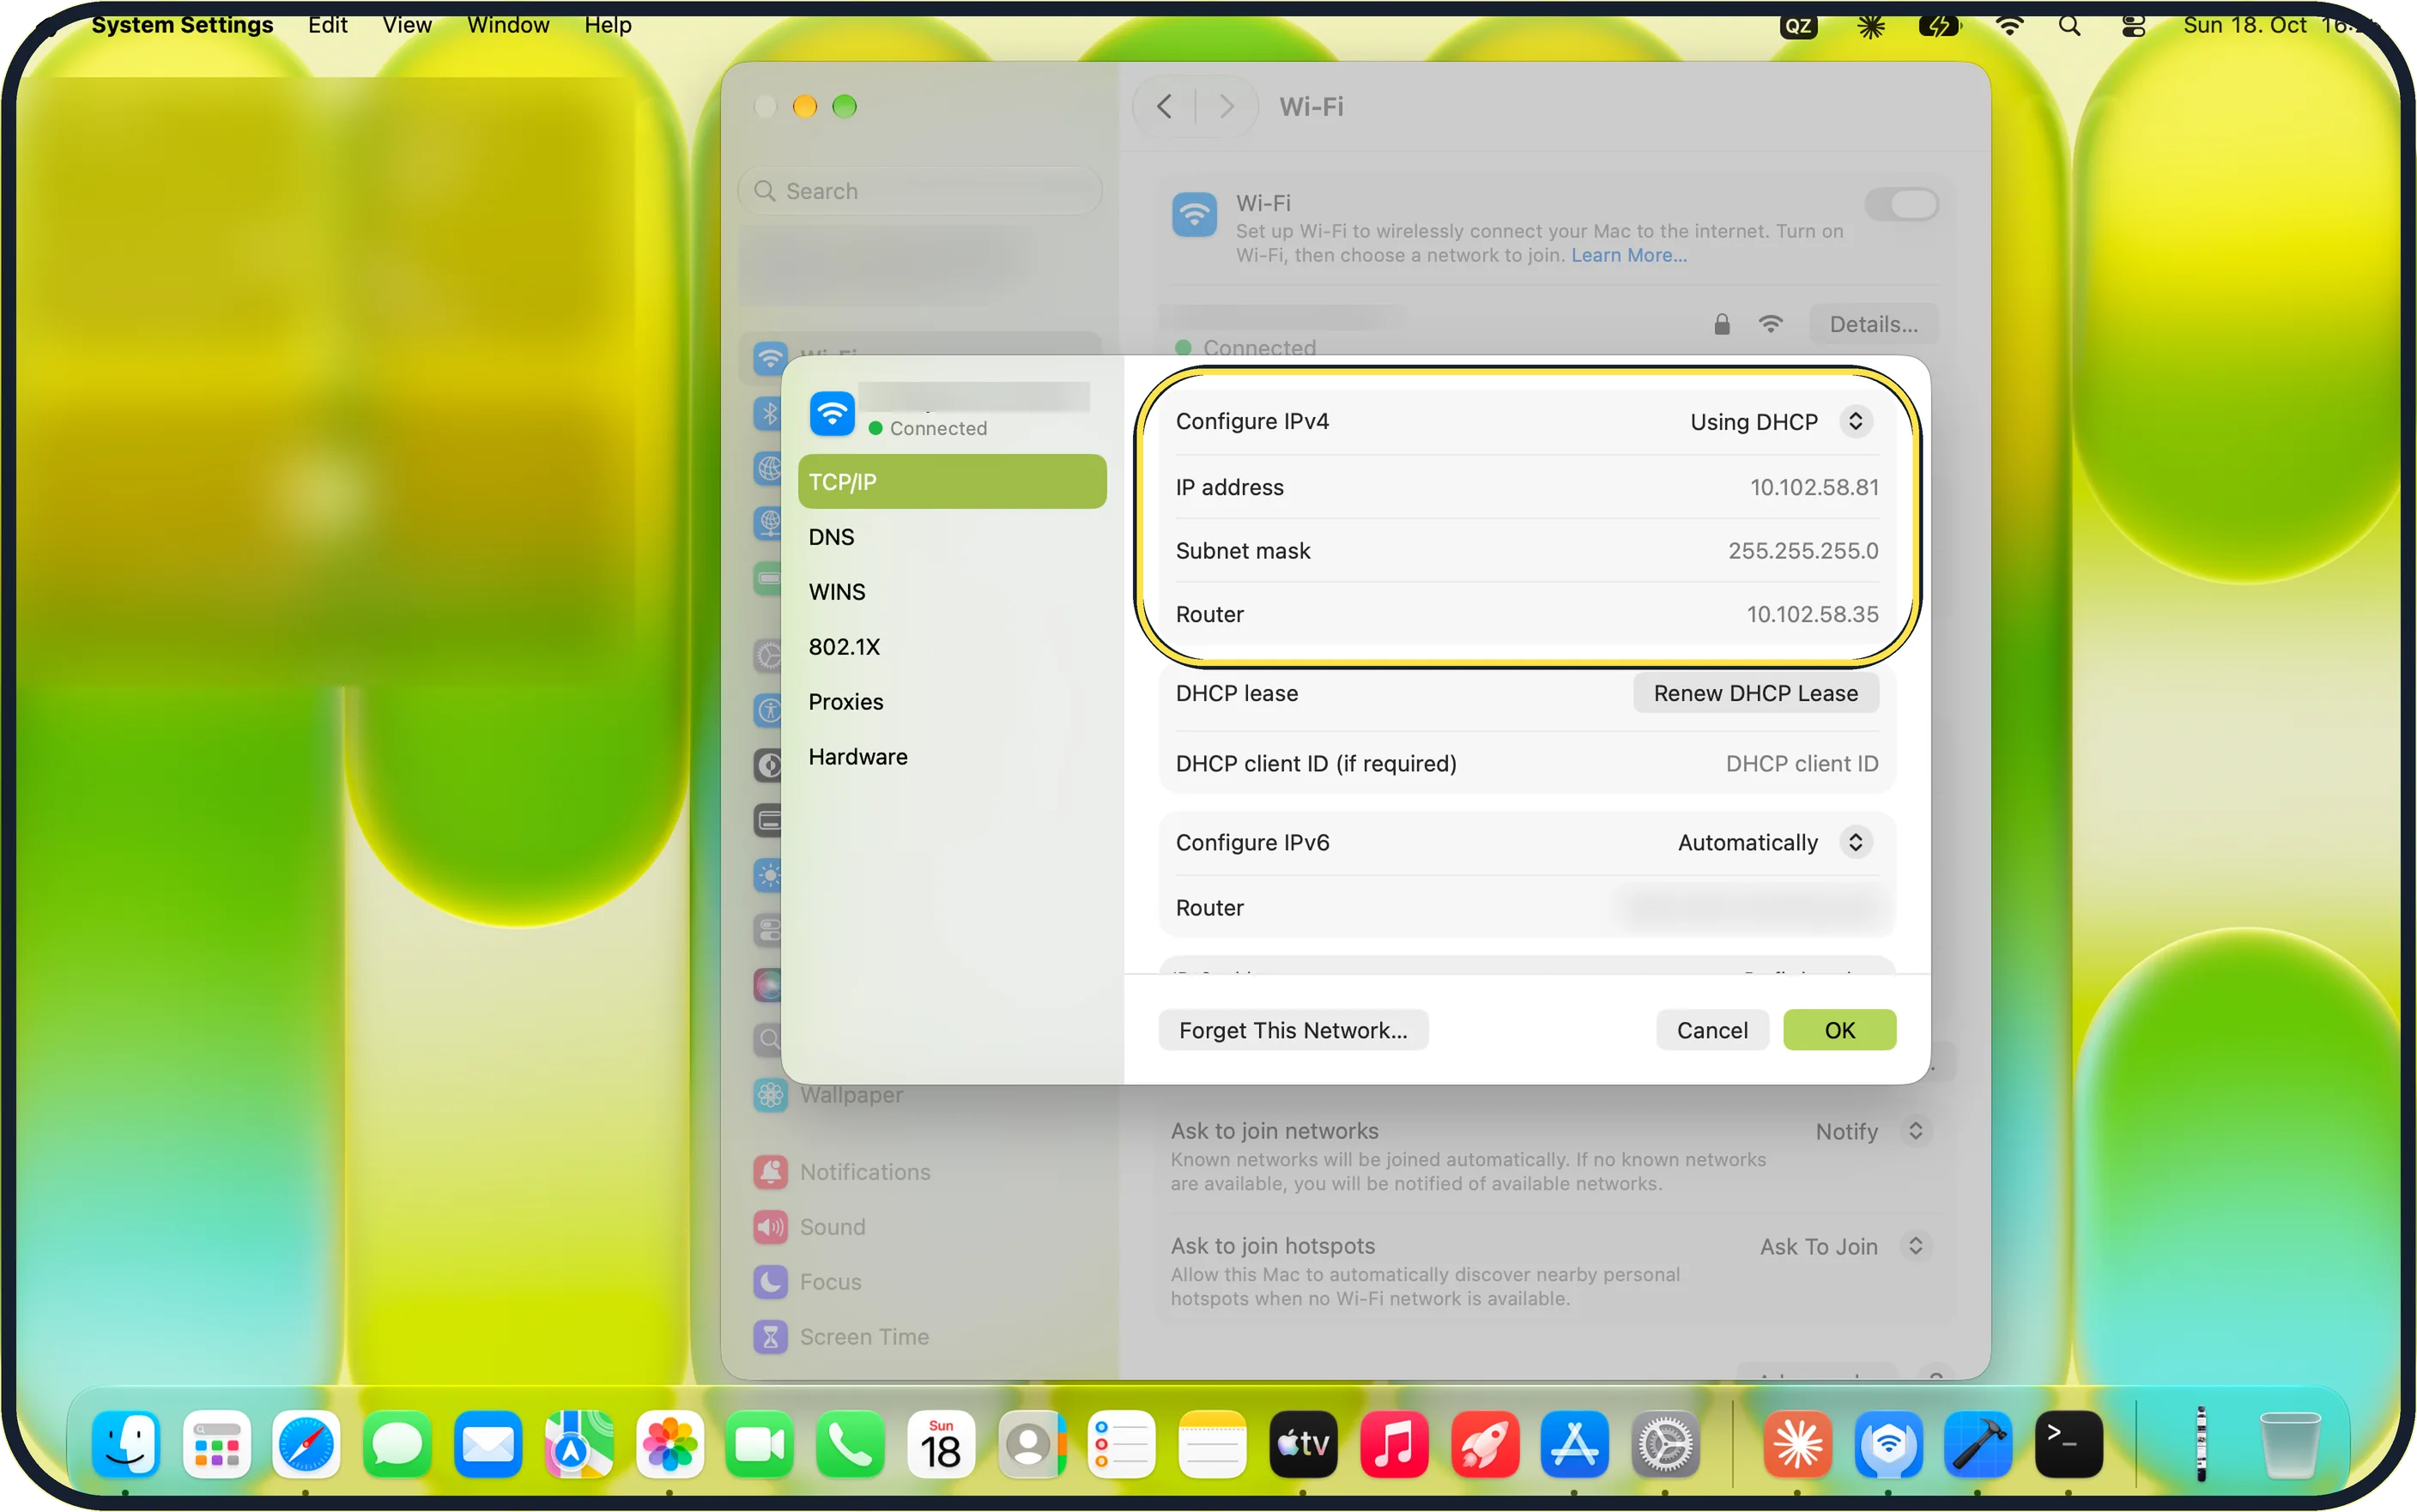The width and height of the screenshot is (2417, 1512).
Task: Open Mail app in the Dock
Action: [487, 1444]
